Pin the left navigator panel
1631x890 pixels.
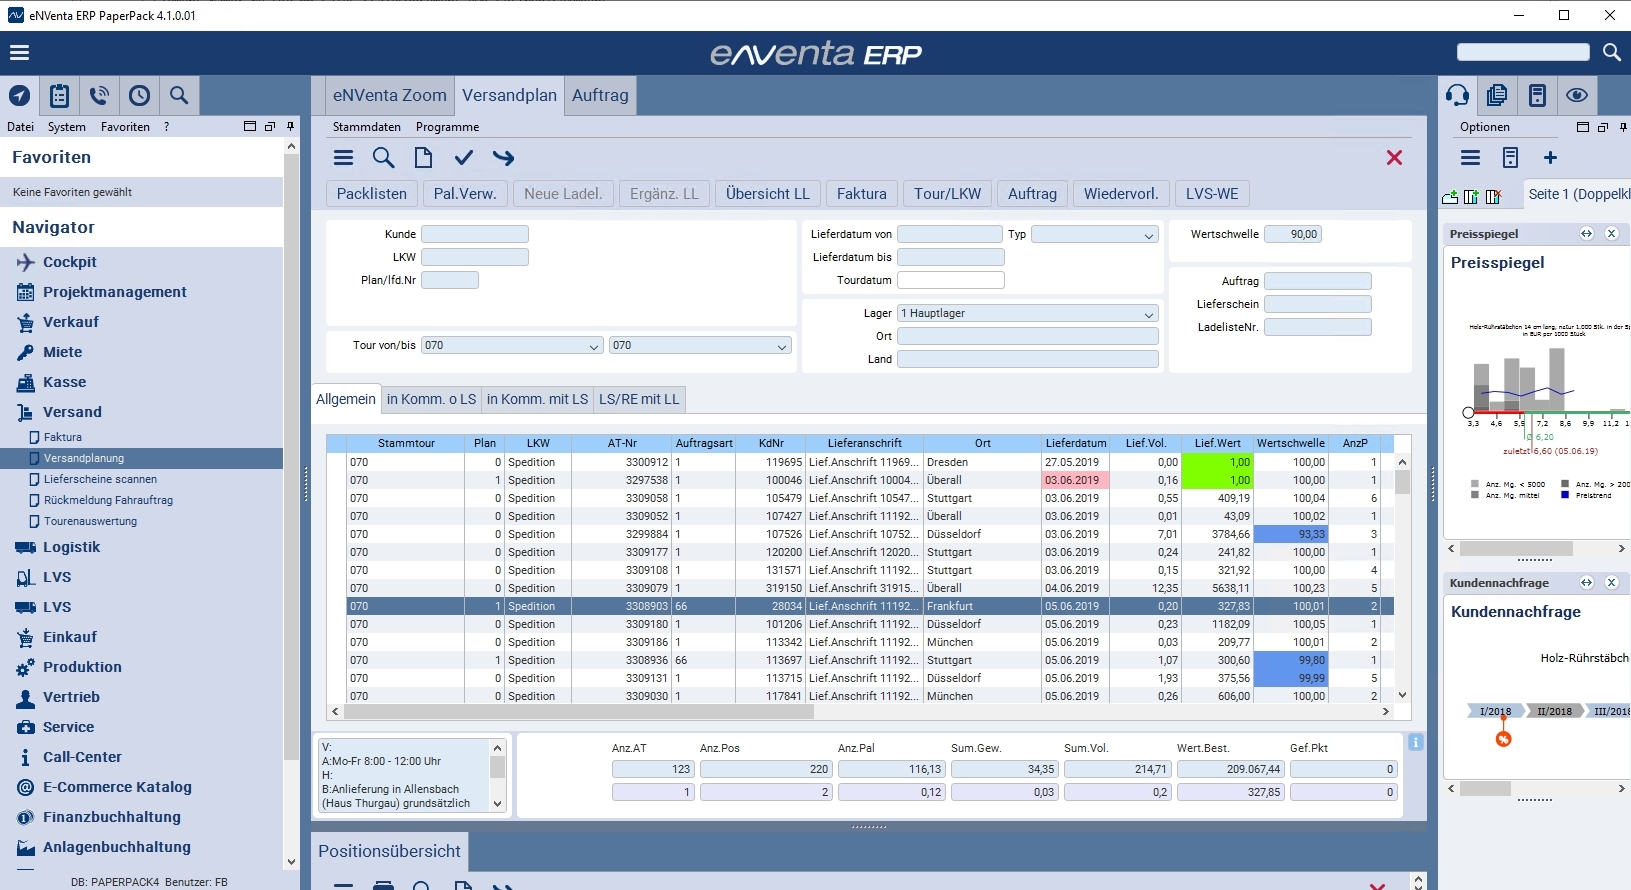click(290, 127)
